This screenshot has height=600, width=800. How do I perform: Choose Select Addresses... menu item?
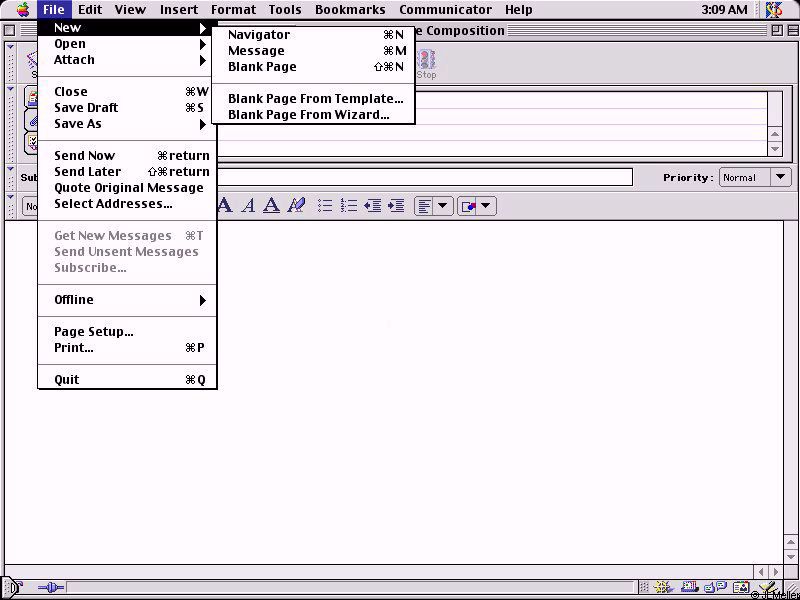pyautogui.click(x=128, y=204)
